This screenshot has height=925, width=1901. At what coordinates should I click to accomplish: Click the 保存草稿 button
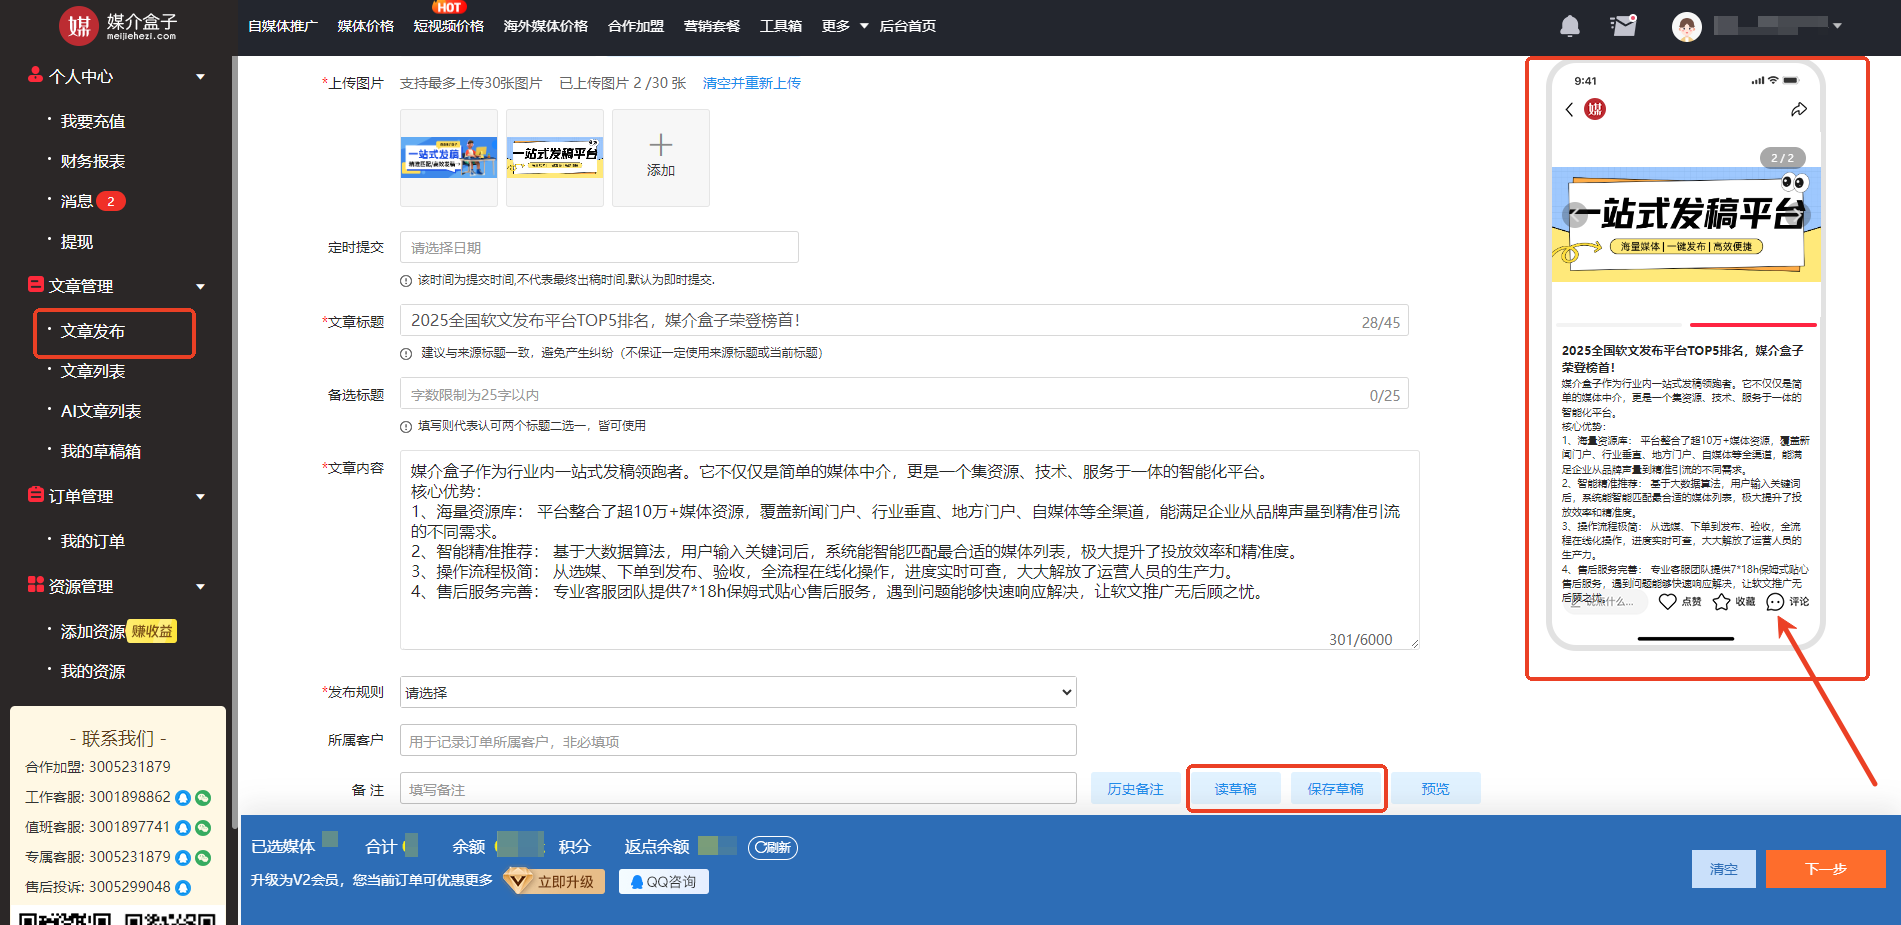click(x=1335, y=789)
